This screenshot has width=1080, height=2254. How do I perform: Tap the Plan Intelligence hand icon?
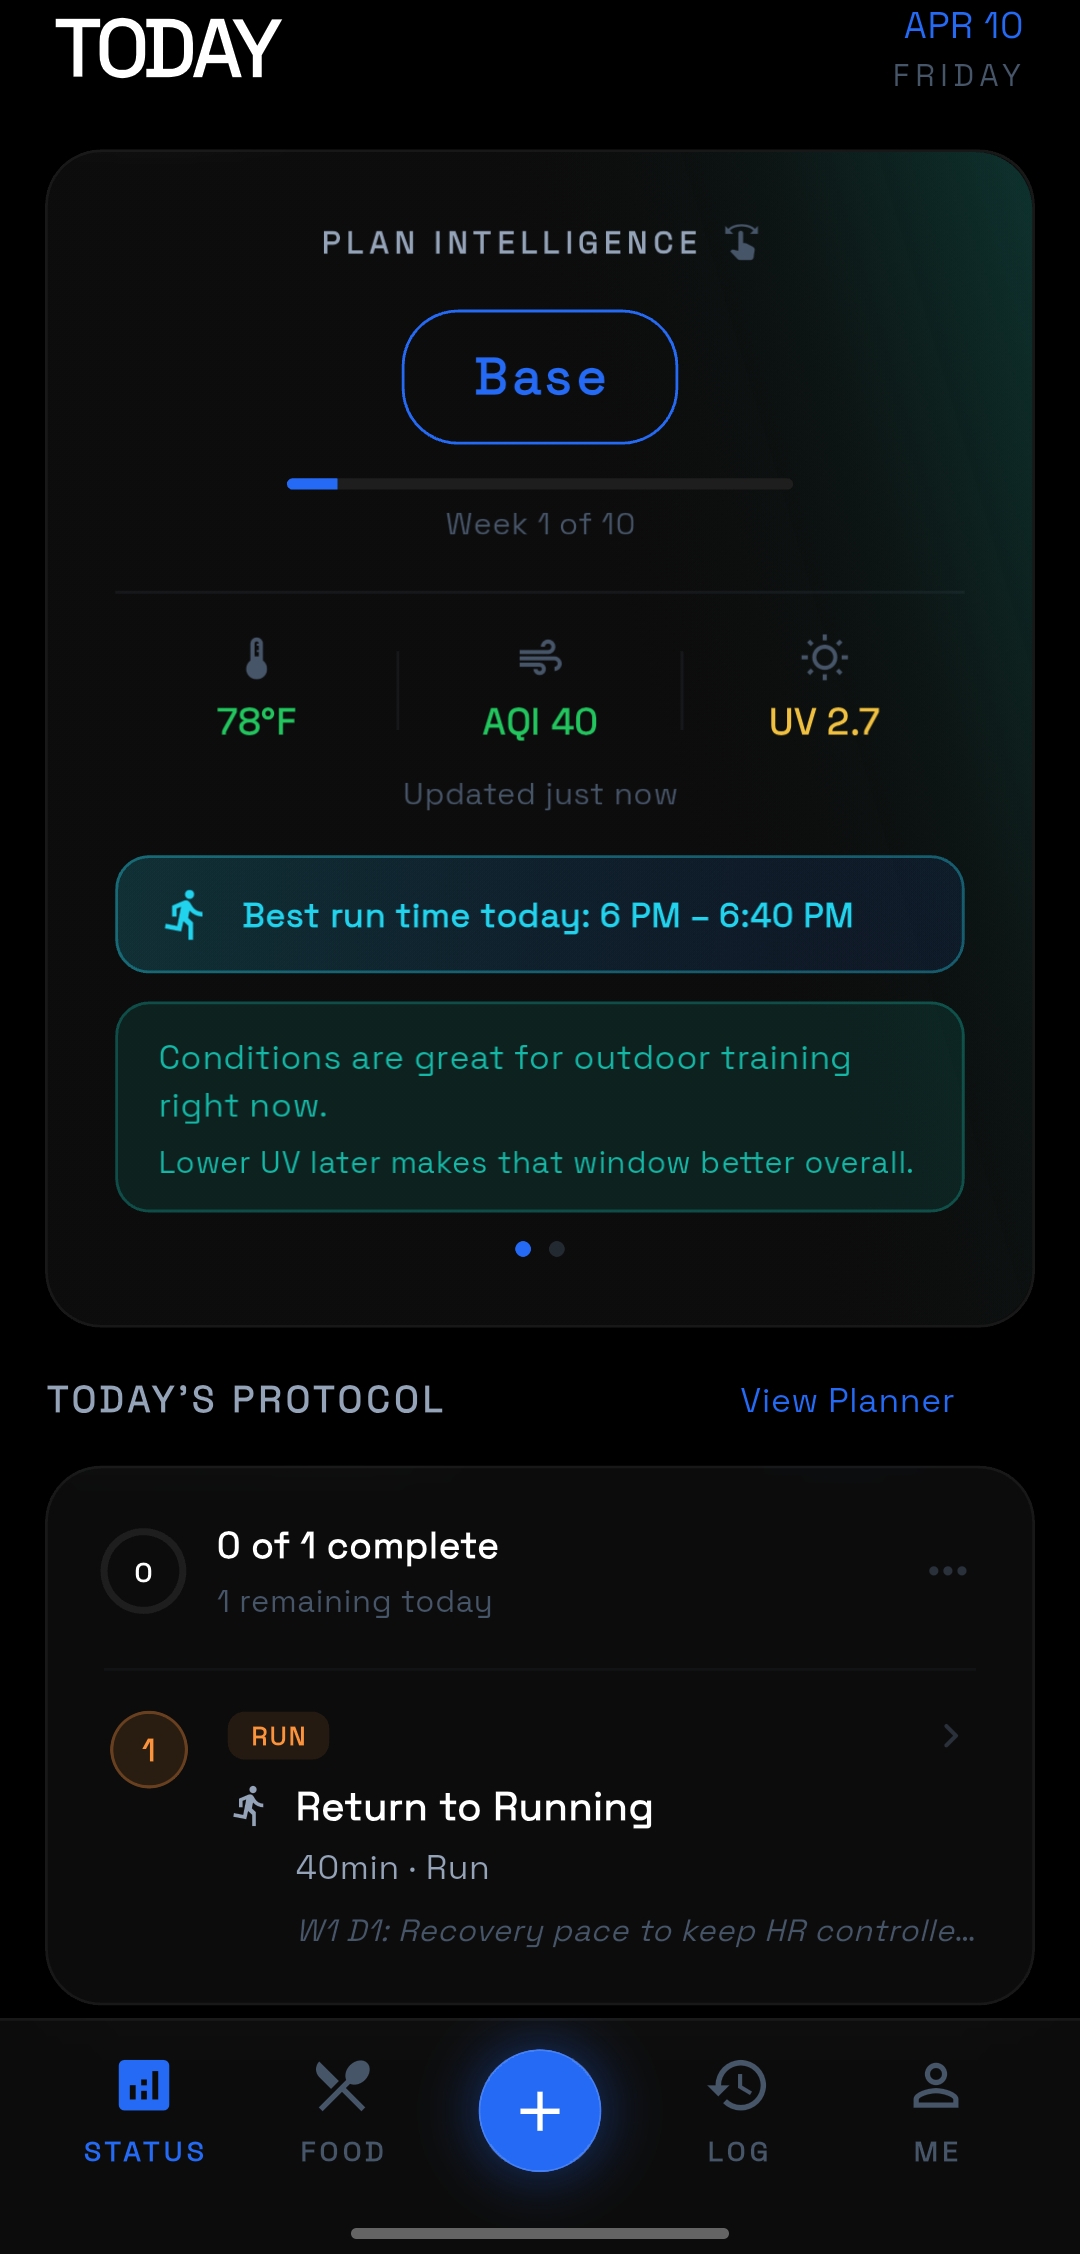[x=742, y=242]
